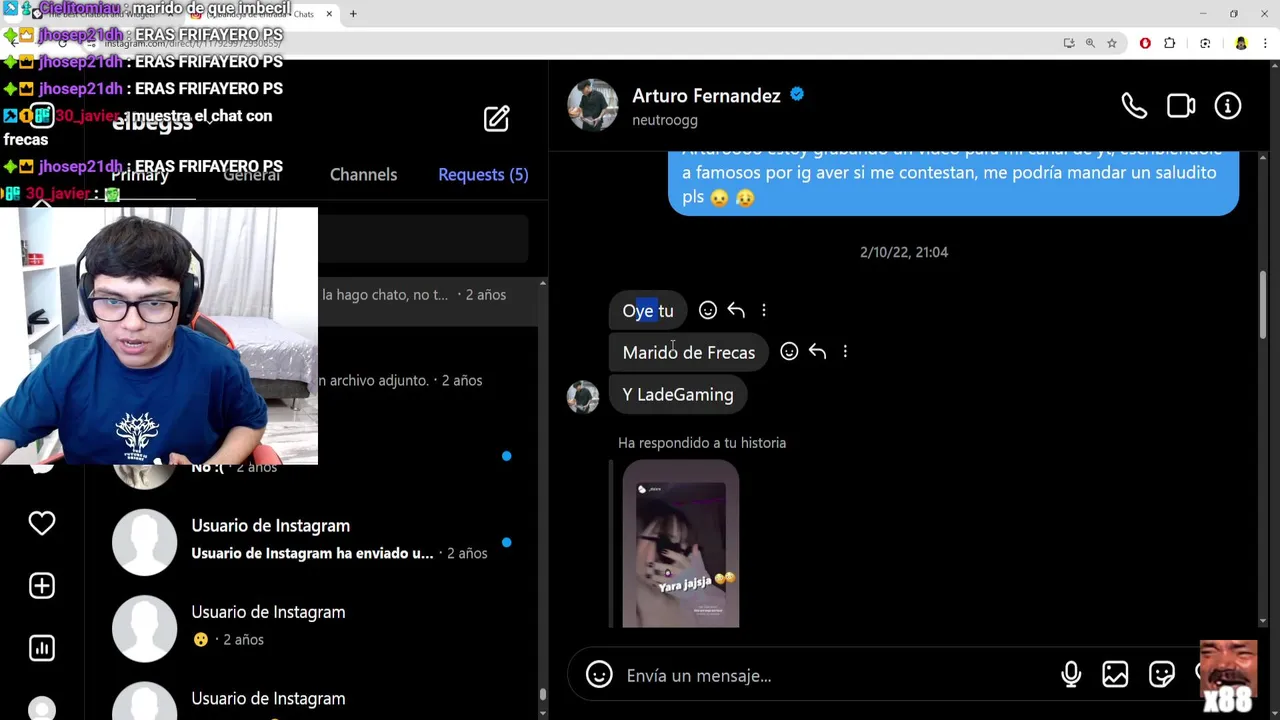Switch to the General tab
The width and height of the screenshot is (1280, 720).
(251, 174)
